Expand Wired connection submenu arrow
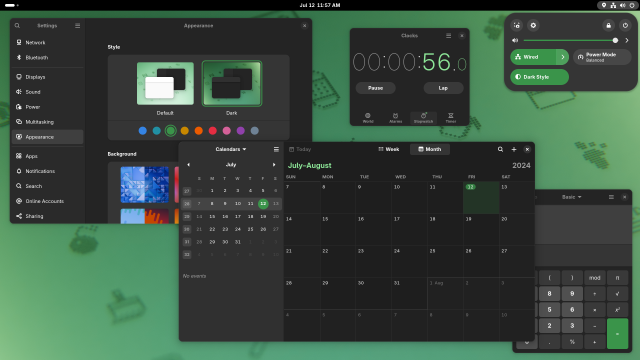Image resolution: width=640 pixels, height=360 pixels. [562, 57]
